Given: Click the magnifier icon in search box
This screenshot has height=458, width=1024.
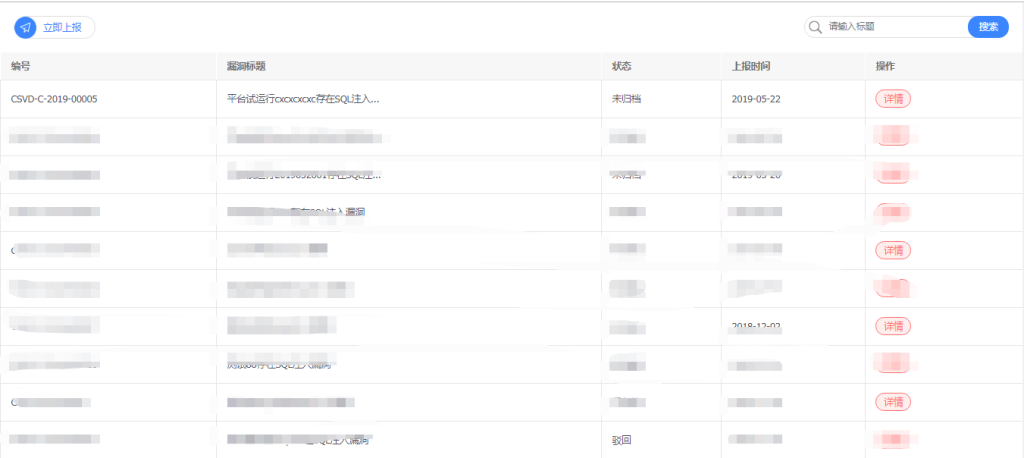Looking at the screenshot, I should (815, 27).
